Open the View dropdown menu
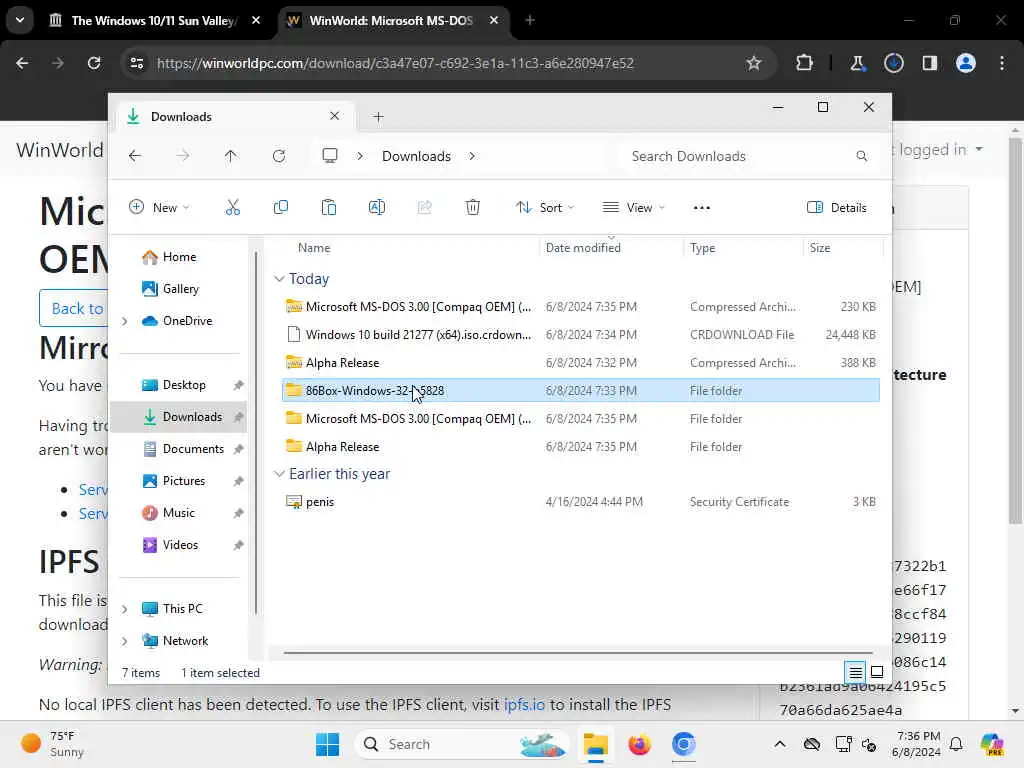The width and height of the screenshot is (1024, 768). tap(633, 208)
